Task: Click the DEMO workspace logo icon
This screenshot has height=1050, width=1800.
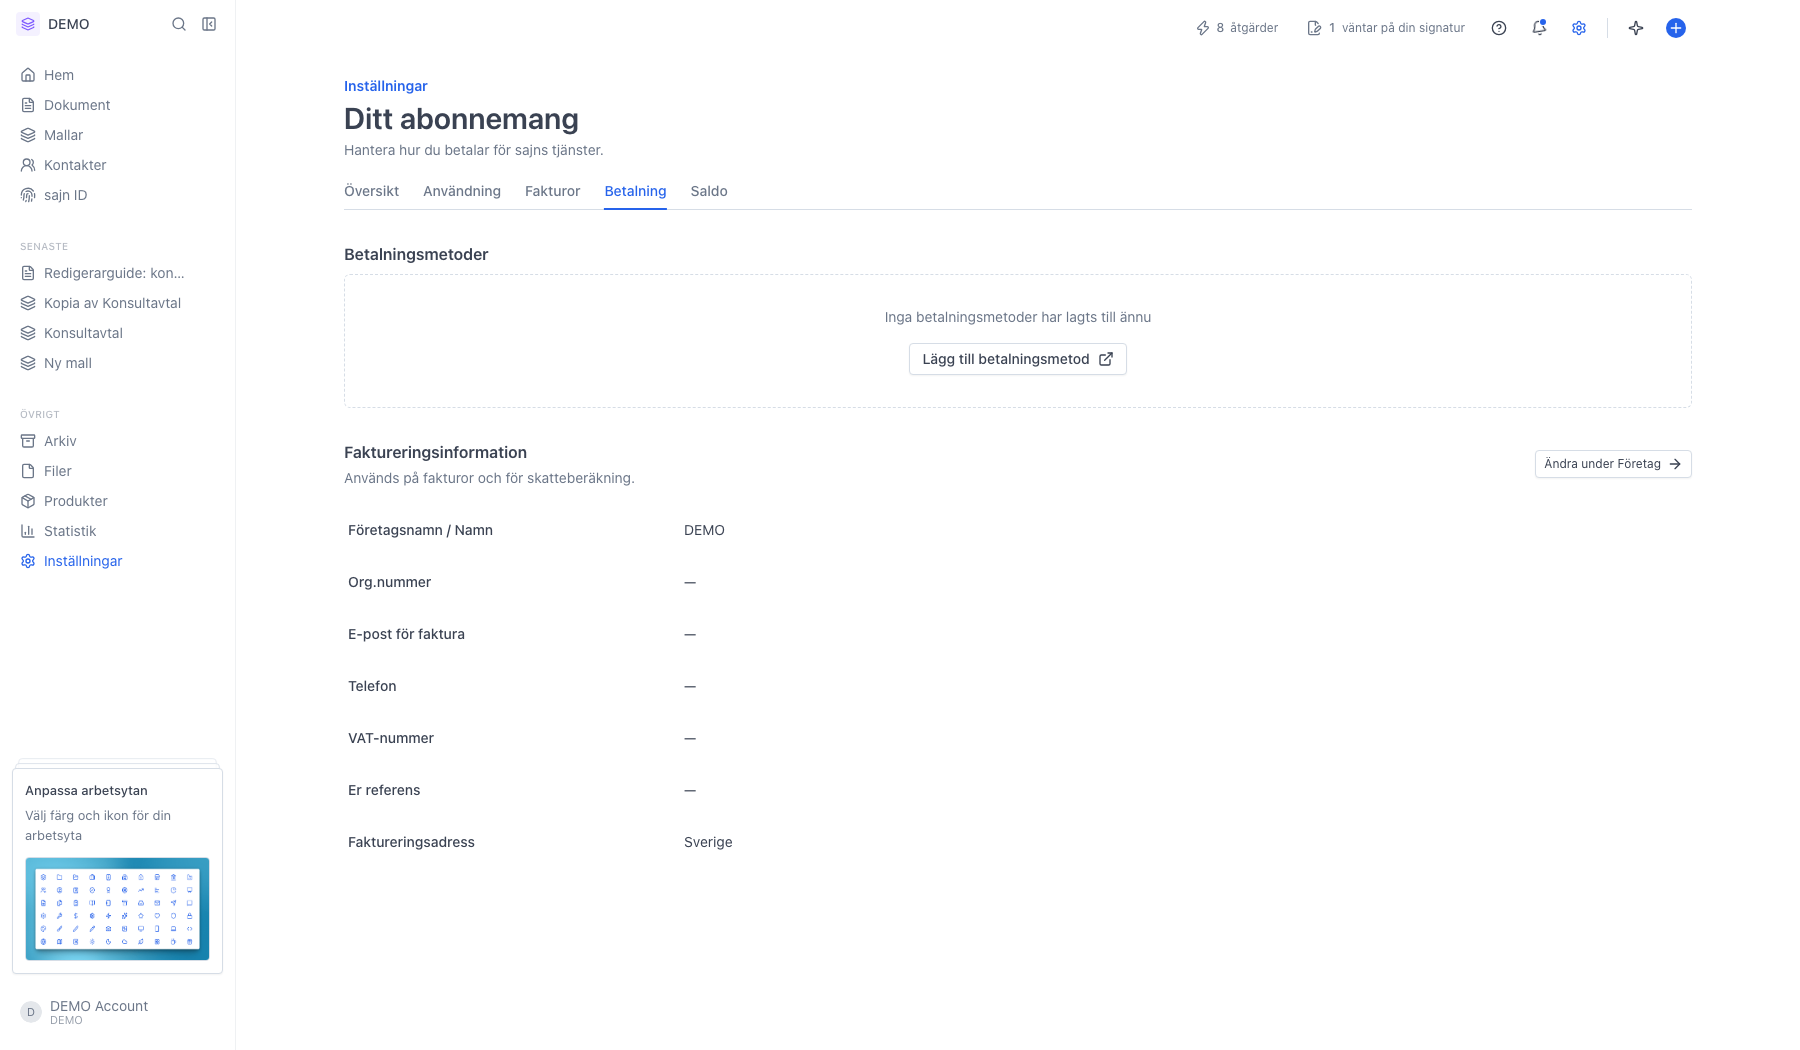Action: point(28,24)
